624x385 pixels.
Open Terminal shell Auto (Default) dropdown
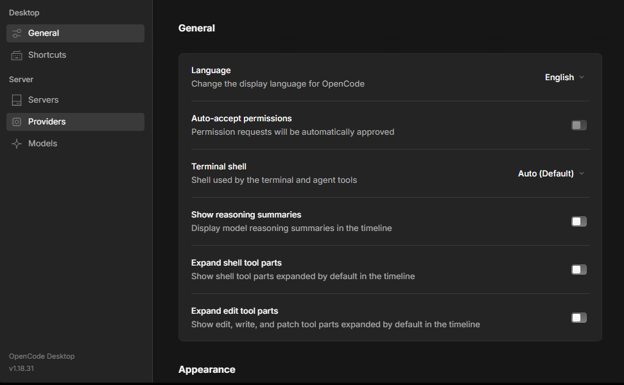[551, 174]
